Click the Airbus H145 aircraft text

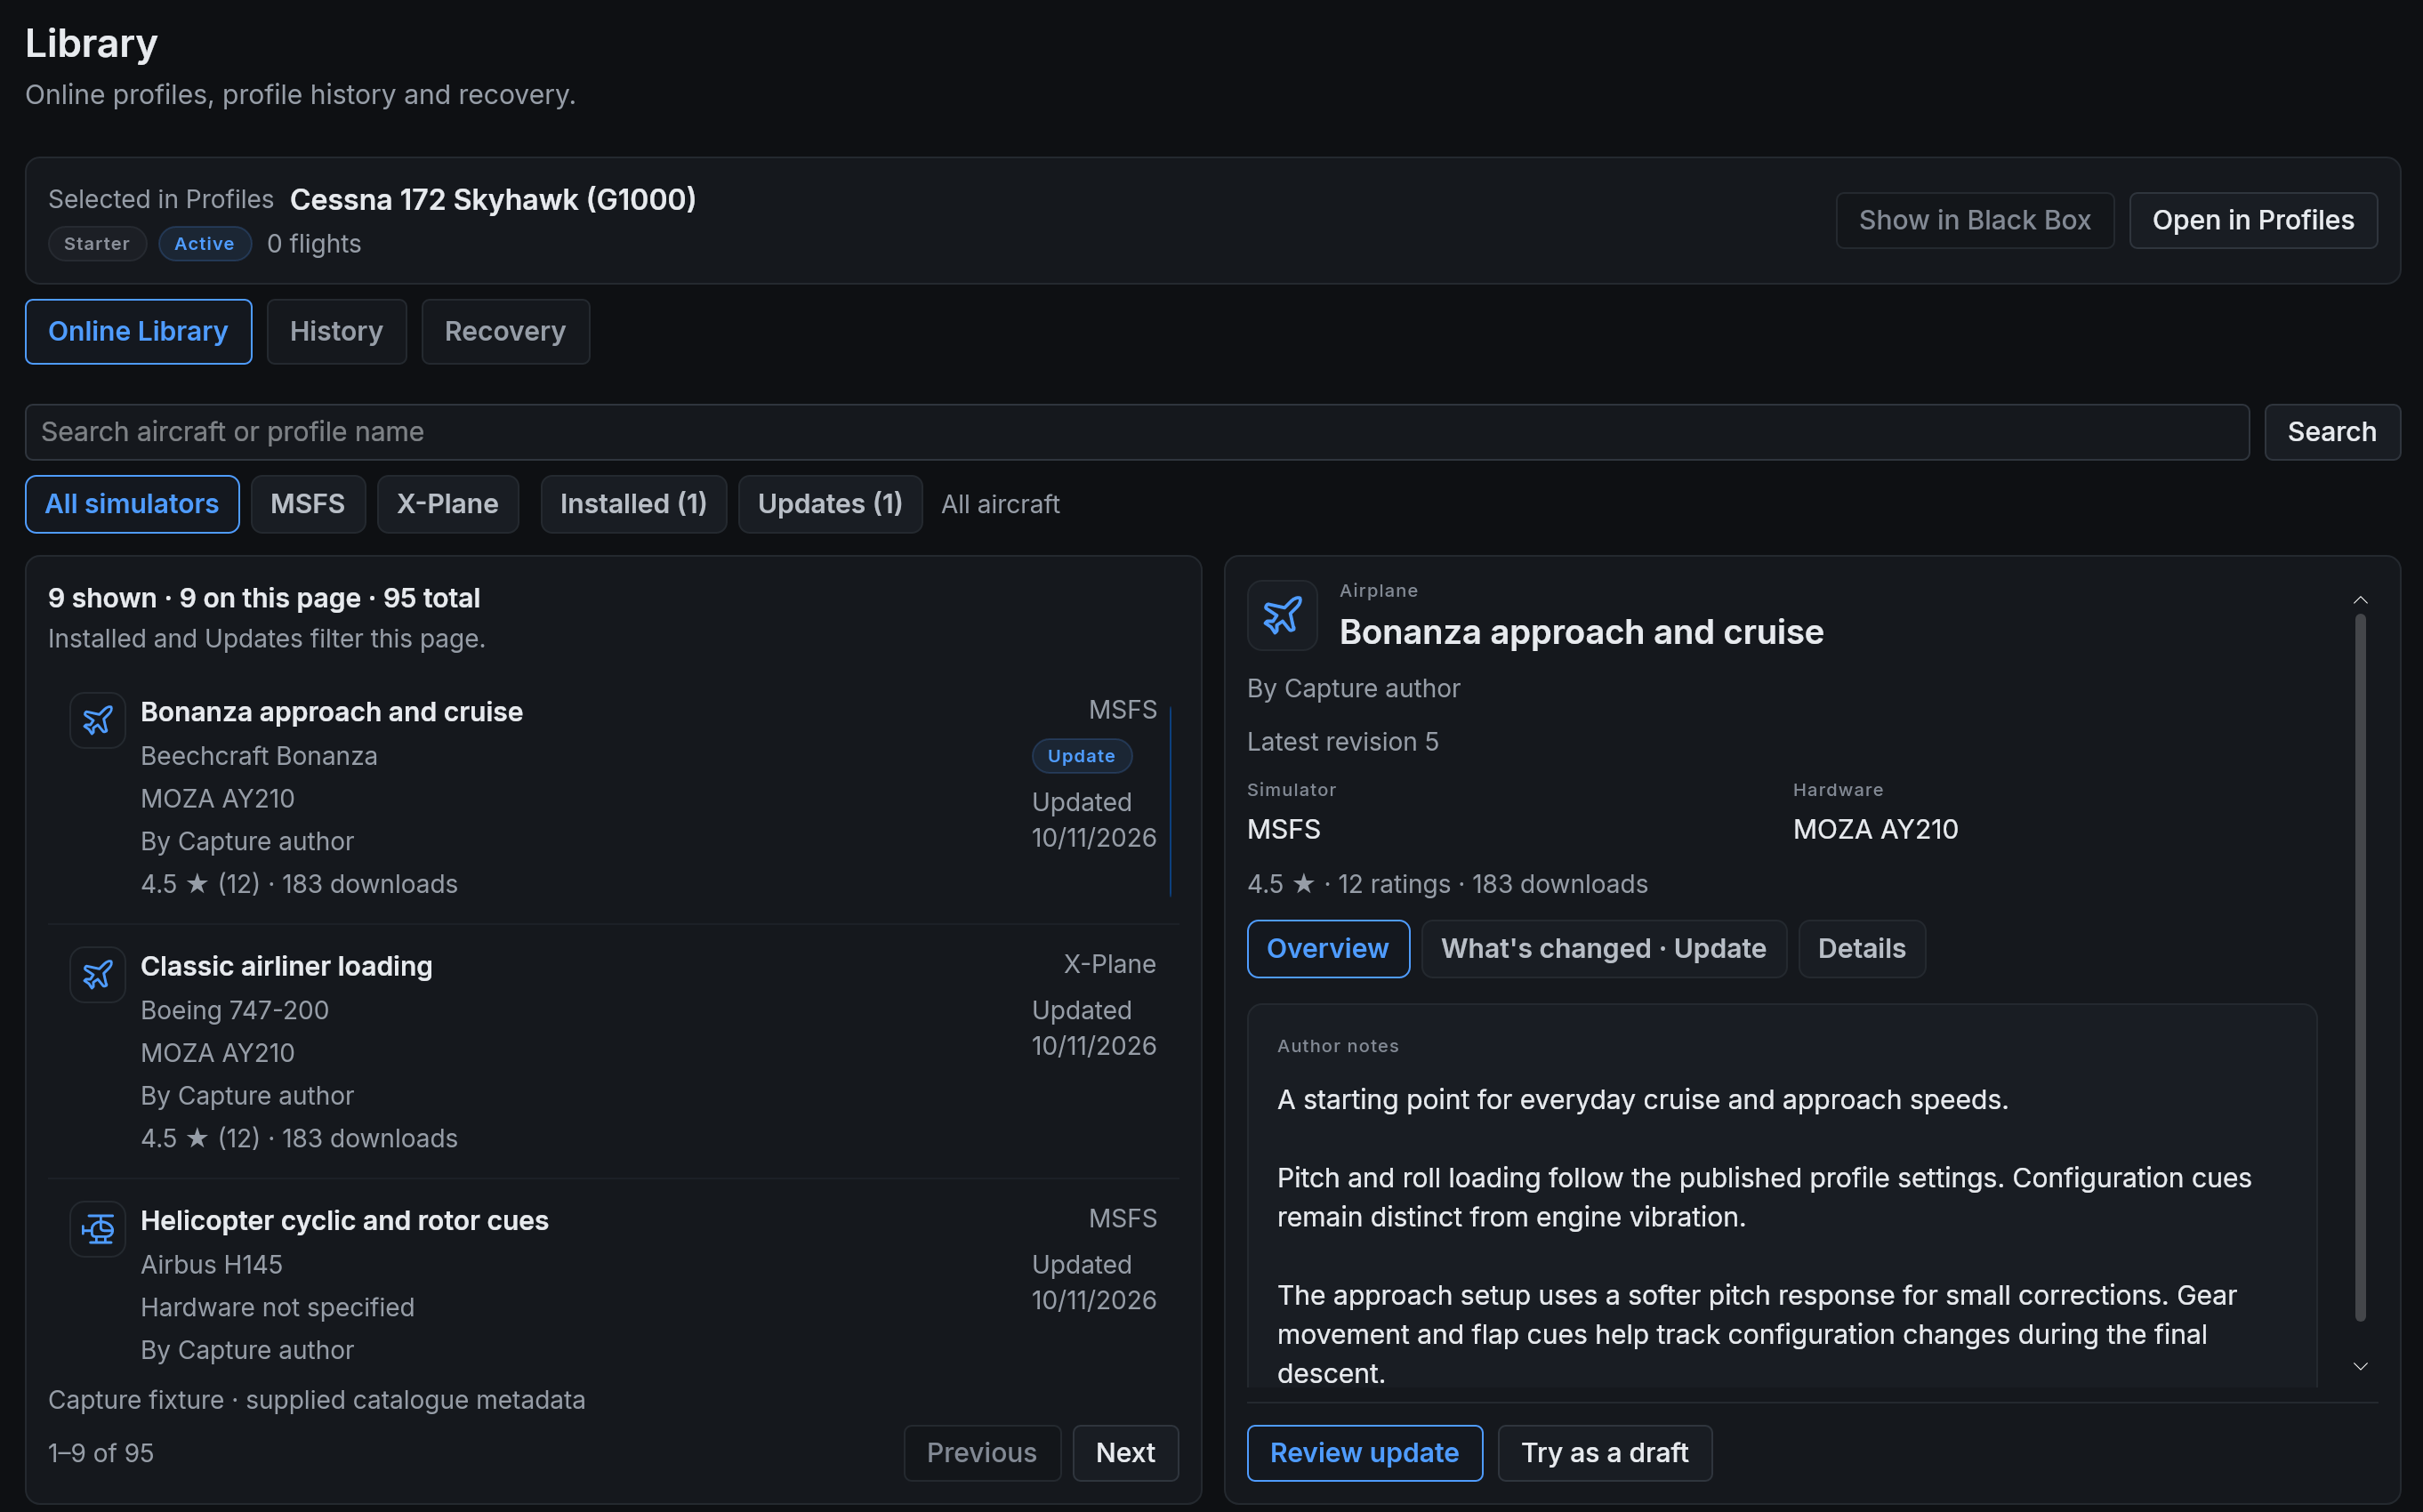pyautogui.click(x=211, y=1264)
